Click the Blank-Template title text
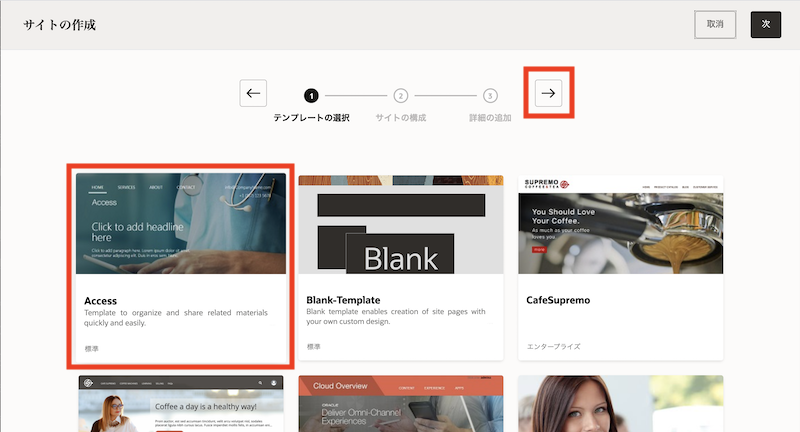The width and height of the screenshot is (800, 432). [343, 299]
